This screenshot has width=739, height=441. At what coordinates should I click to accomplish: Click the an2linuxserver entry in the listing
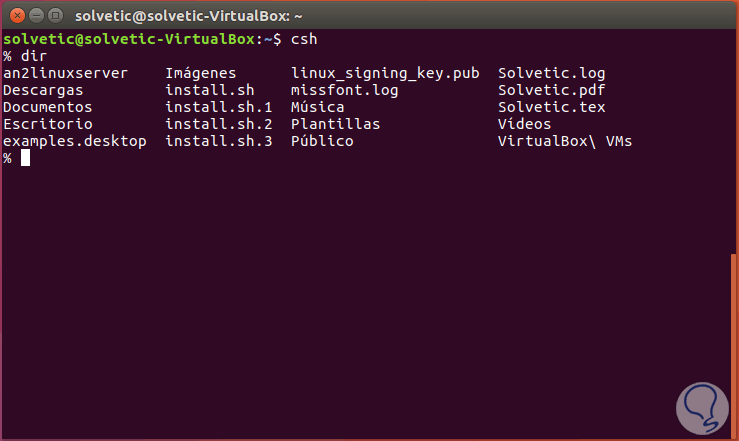tap(65, 73)
